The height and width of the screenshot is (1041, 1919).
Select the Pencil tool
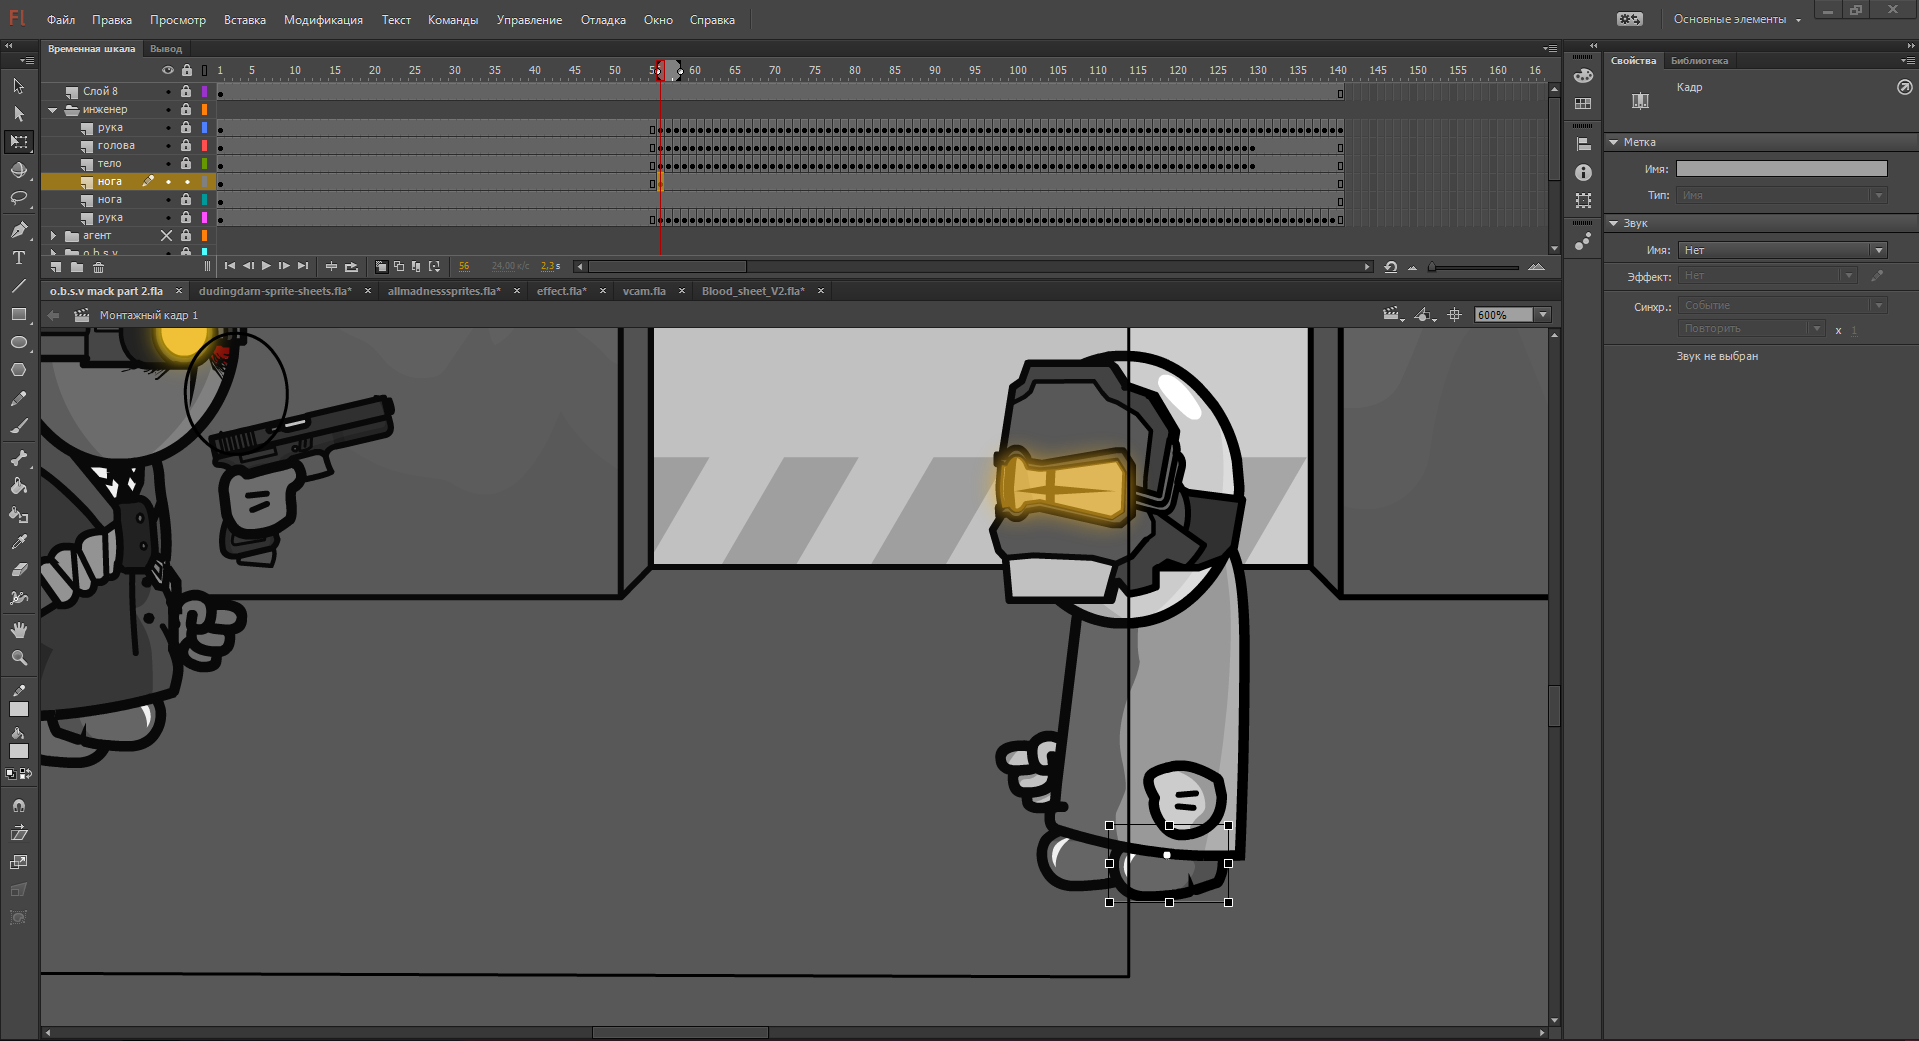[x=19, y=398]
